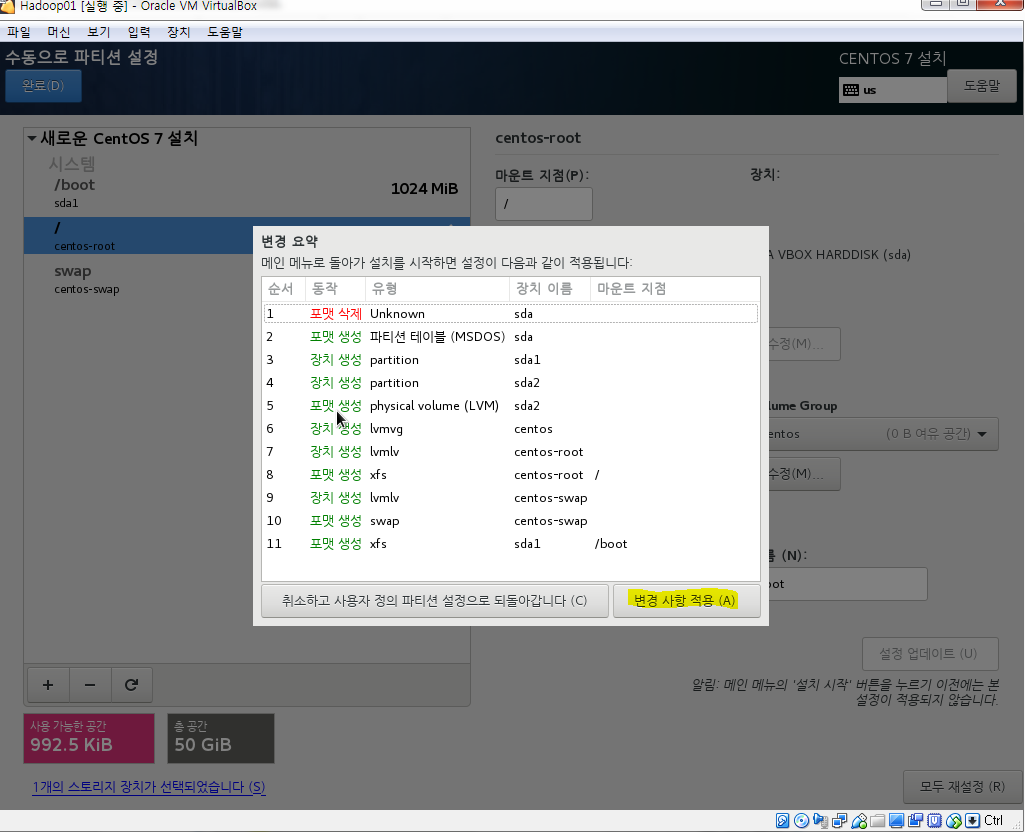The image size is (1025, 832).
Task: Click the 총 공간 50 GiB box
Action: coord(221,739)
